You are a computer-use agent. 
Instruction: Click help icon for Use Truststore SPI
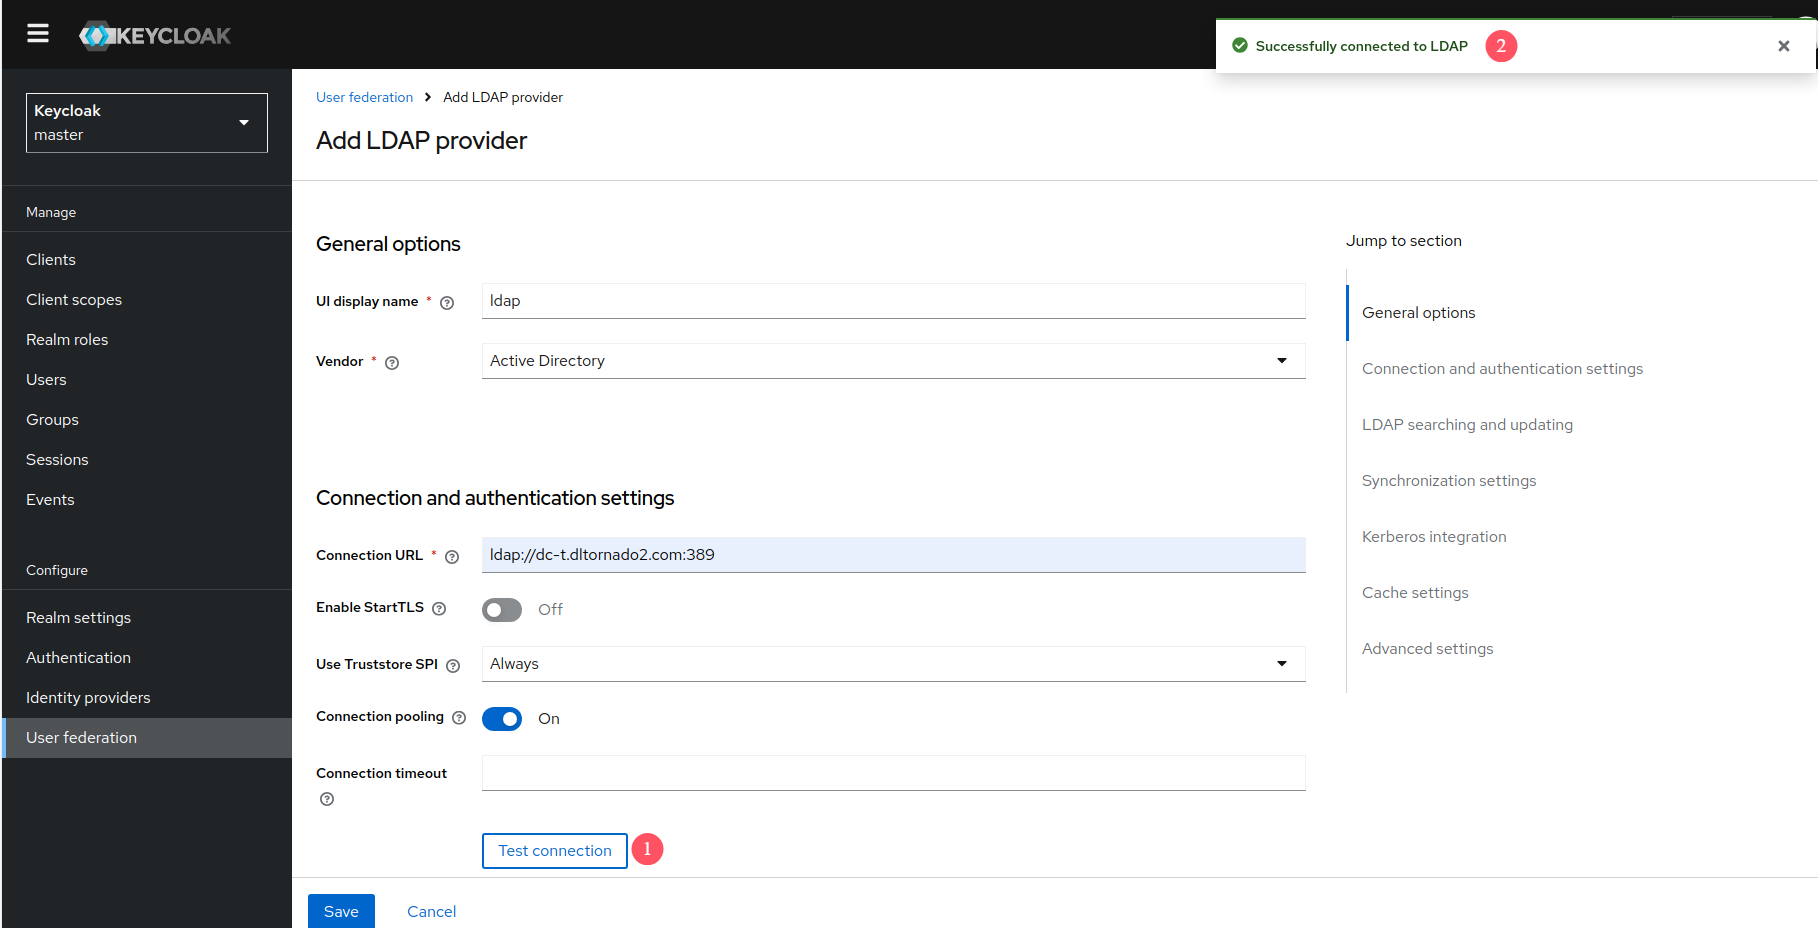[x=453, y=666]
